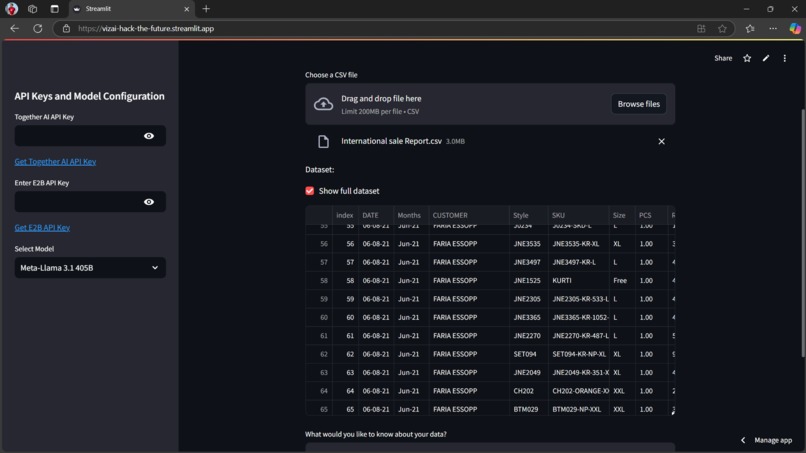Select Style cell JNE2049
This screenshot has width=806, height=453.
click(528, 372)
